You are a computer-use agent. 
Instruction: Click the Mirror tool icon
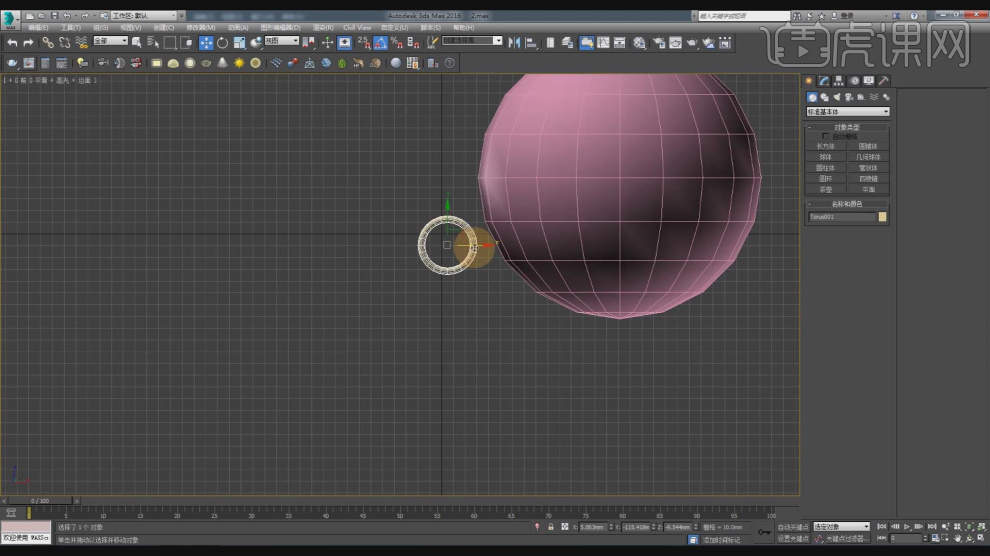[x=514, y=42]
